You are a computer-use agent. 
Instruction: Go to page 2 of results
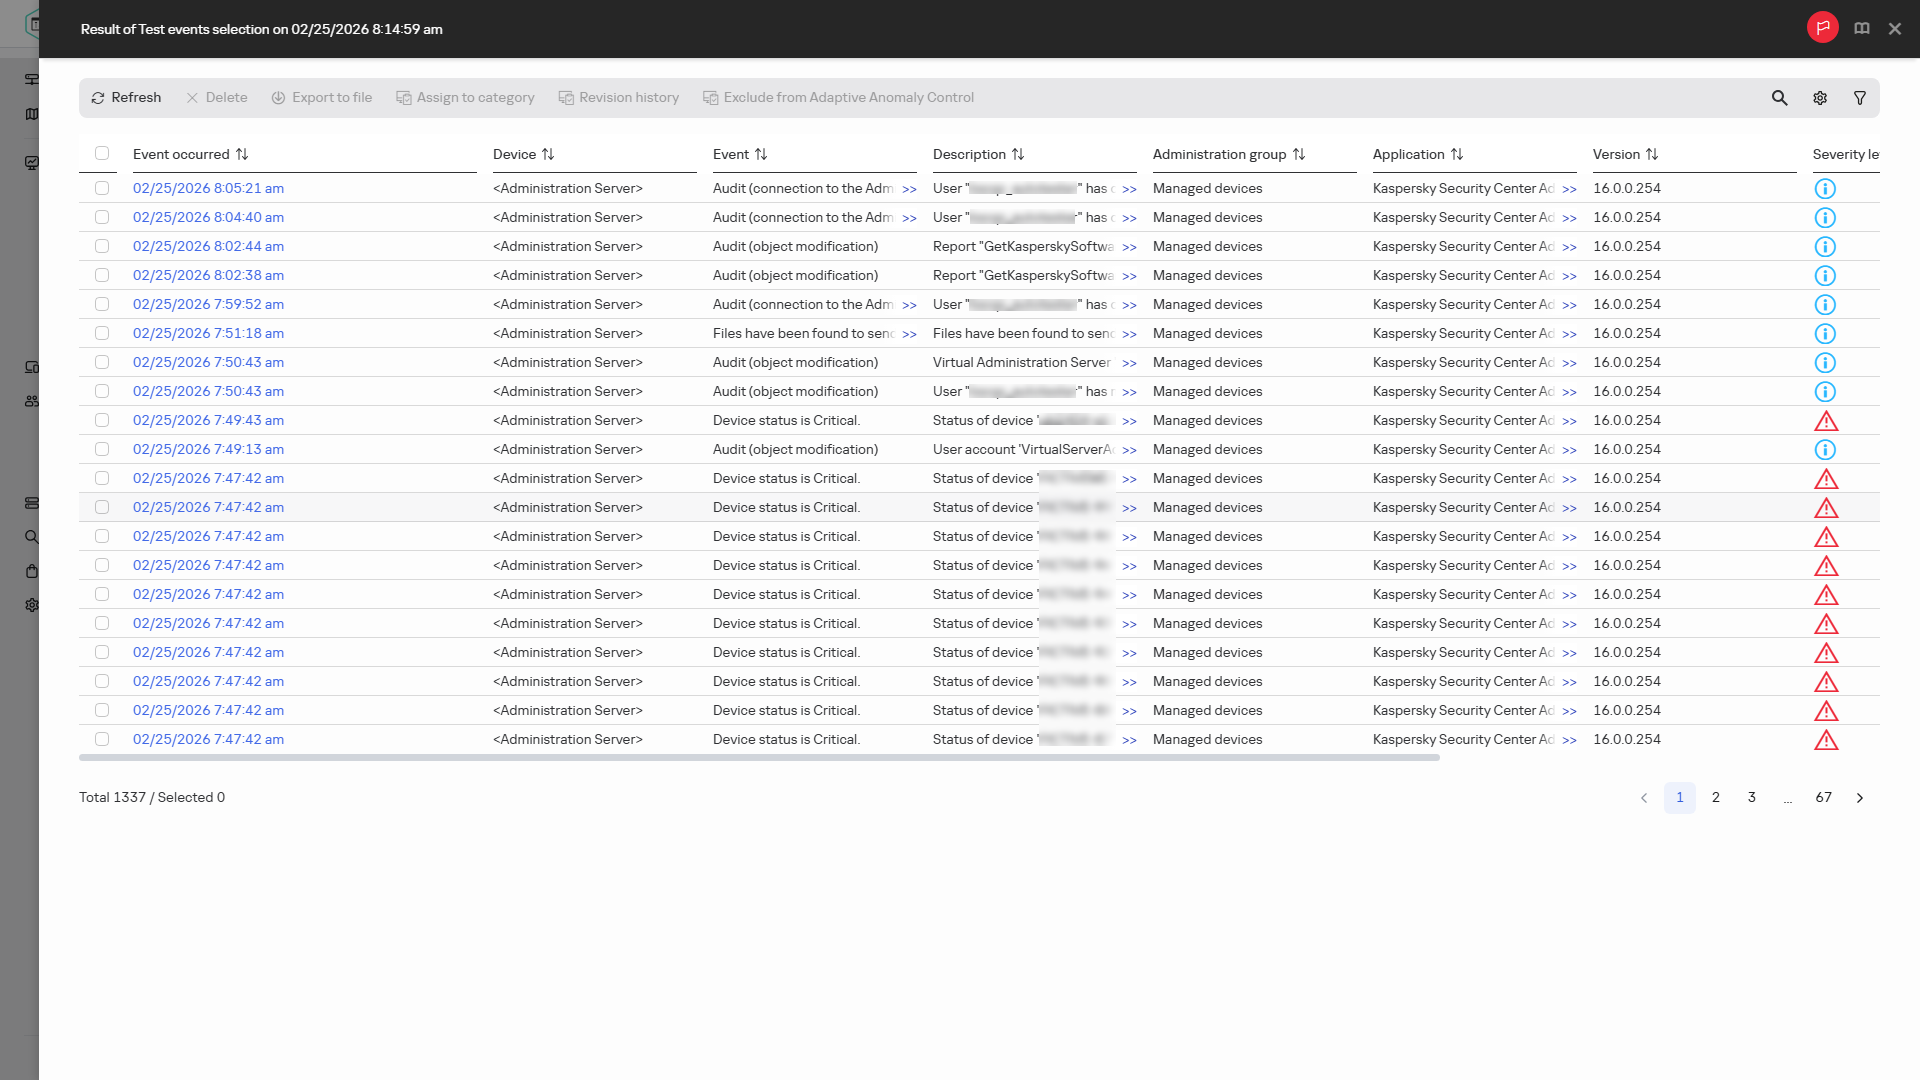(1716, 798)
